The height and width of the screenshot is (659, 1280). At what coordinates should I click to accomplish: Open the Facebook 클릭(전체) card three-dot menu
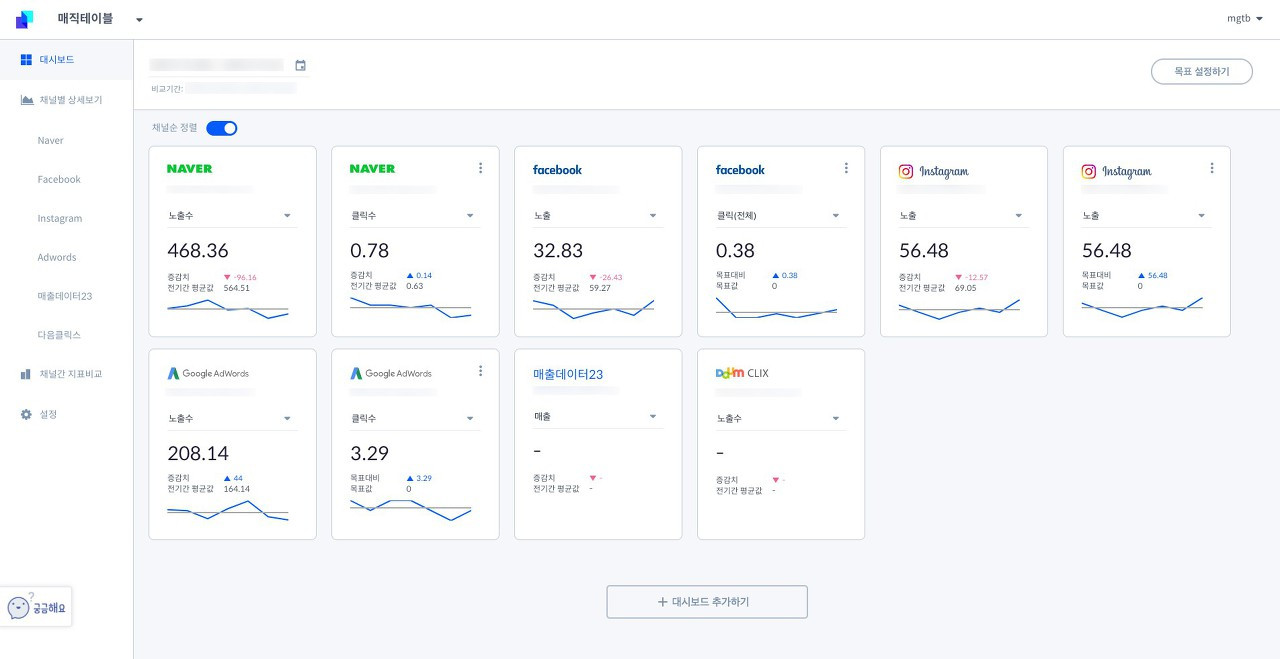pos(846,168)
